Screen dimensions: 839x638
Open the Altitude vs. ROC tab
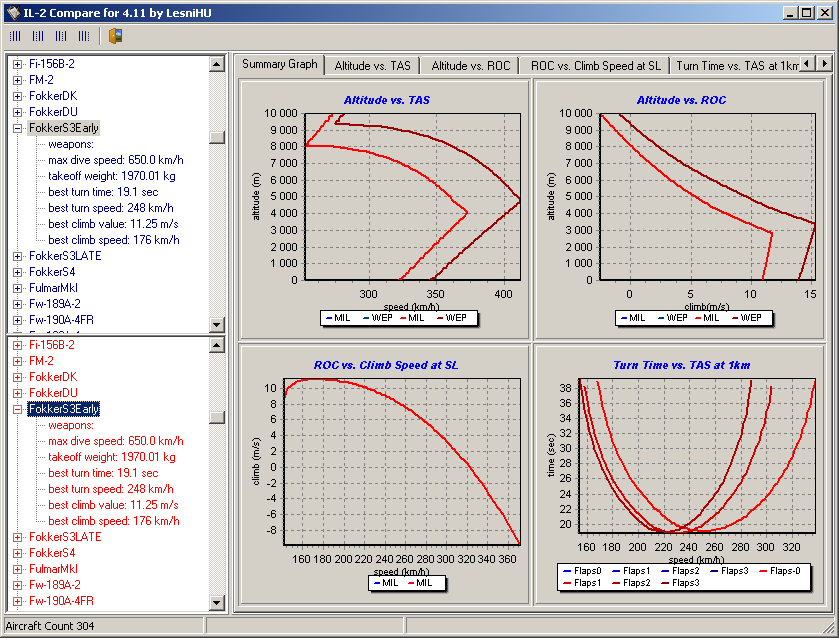pos(470,66)
